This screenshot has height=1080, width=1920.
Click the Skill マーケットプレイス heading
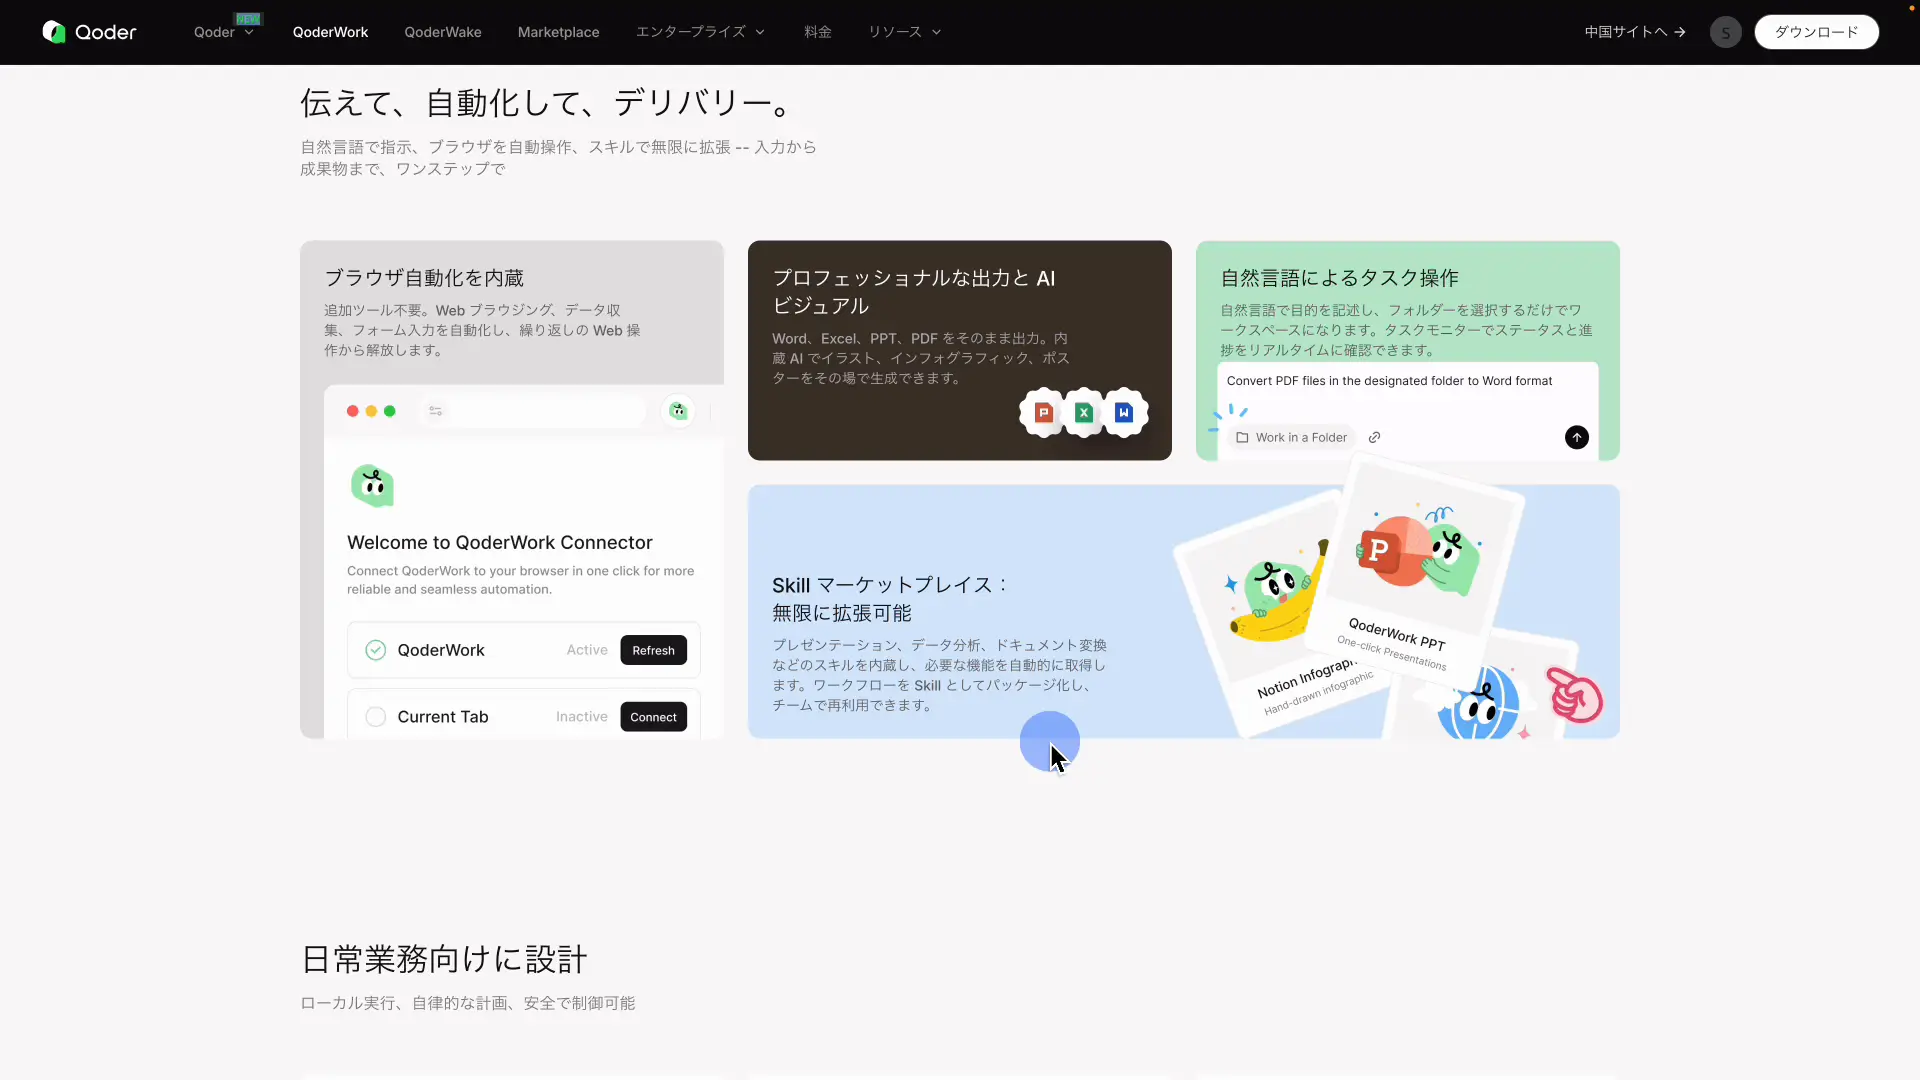pos(888,599)
